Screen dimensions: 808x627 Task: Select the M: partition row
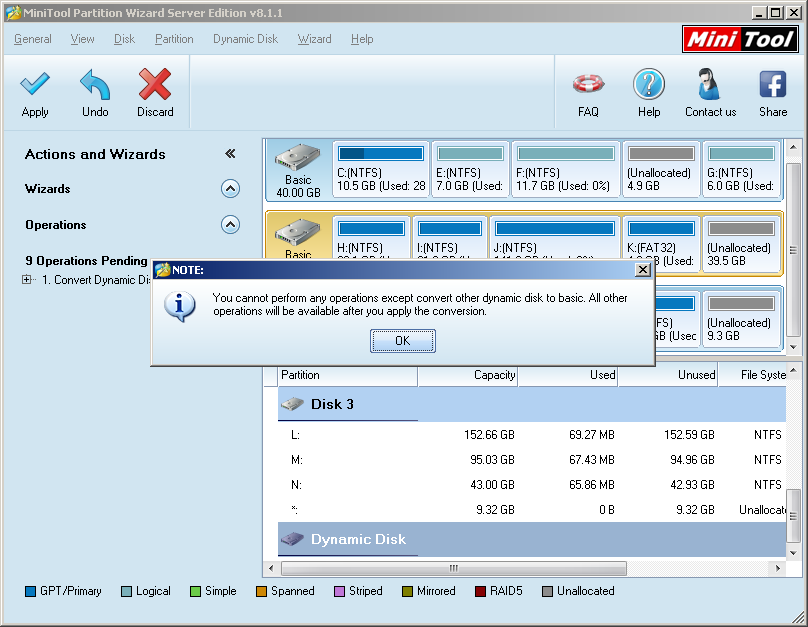(532, 460)
